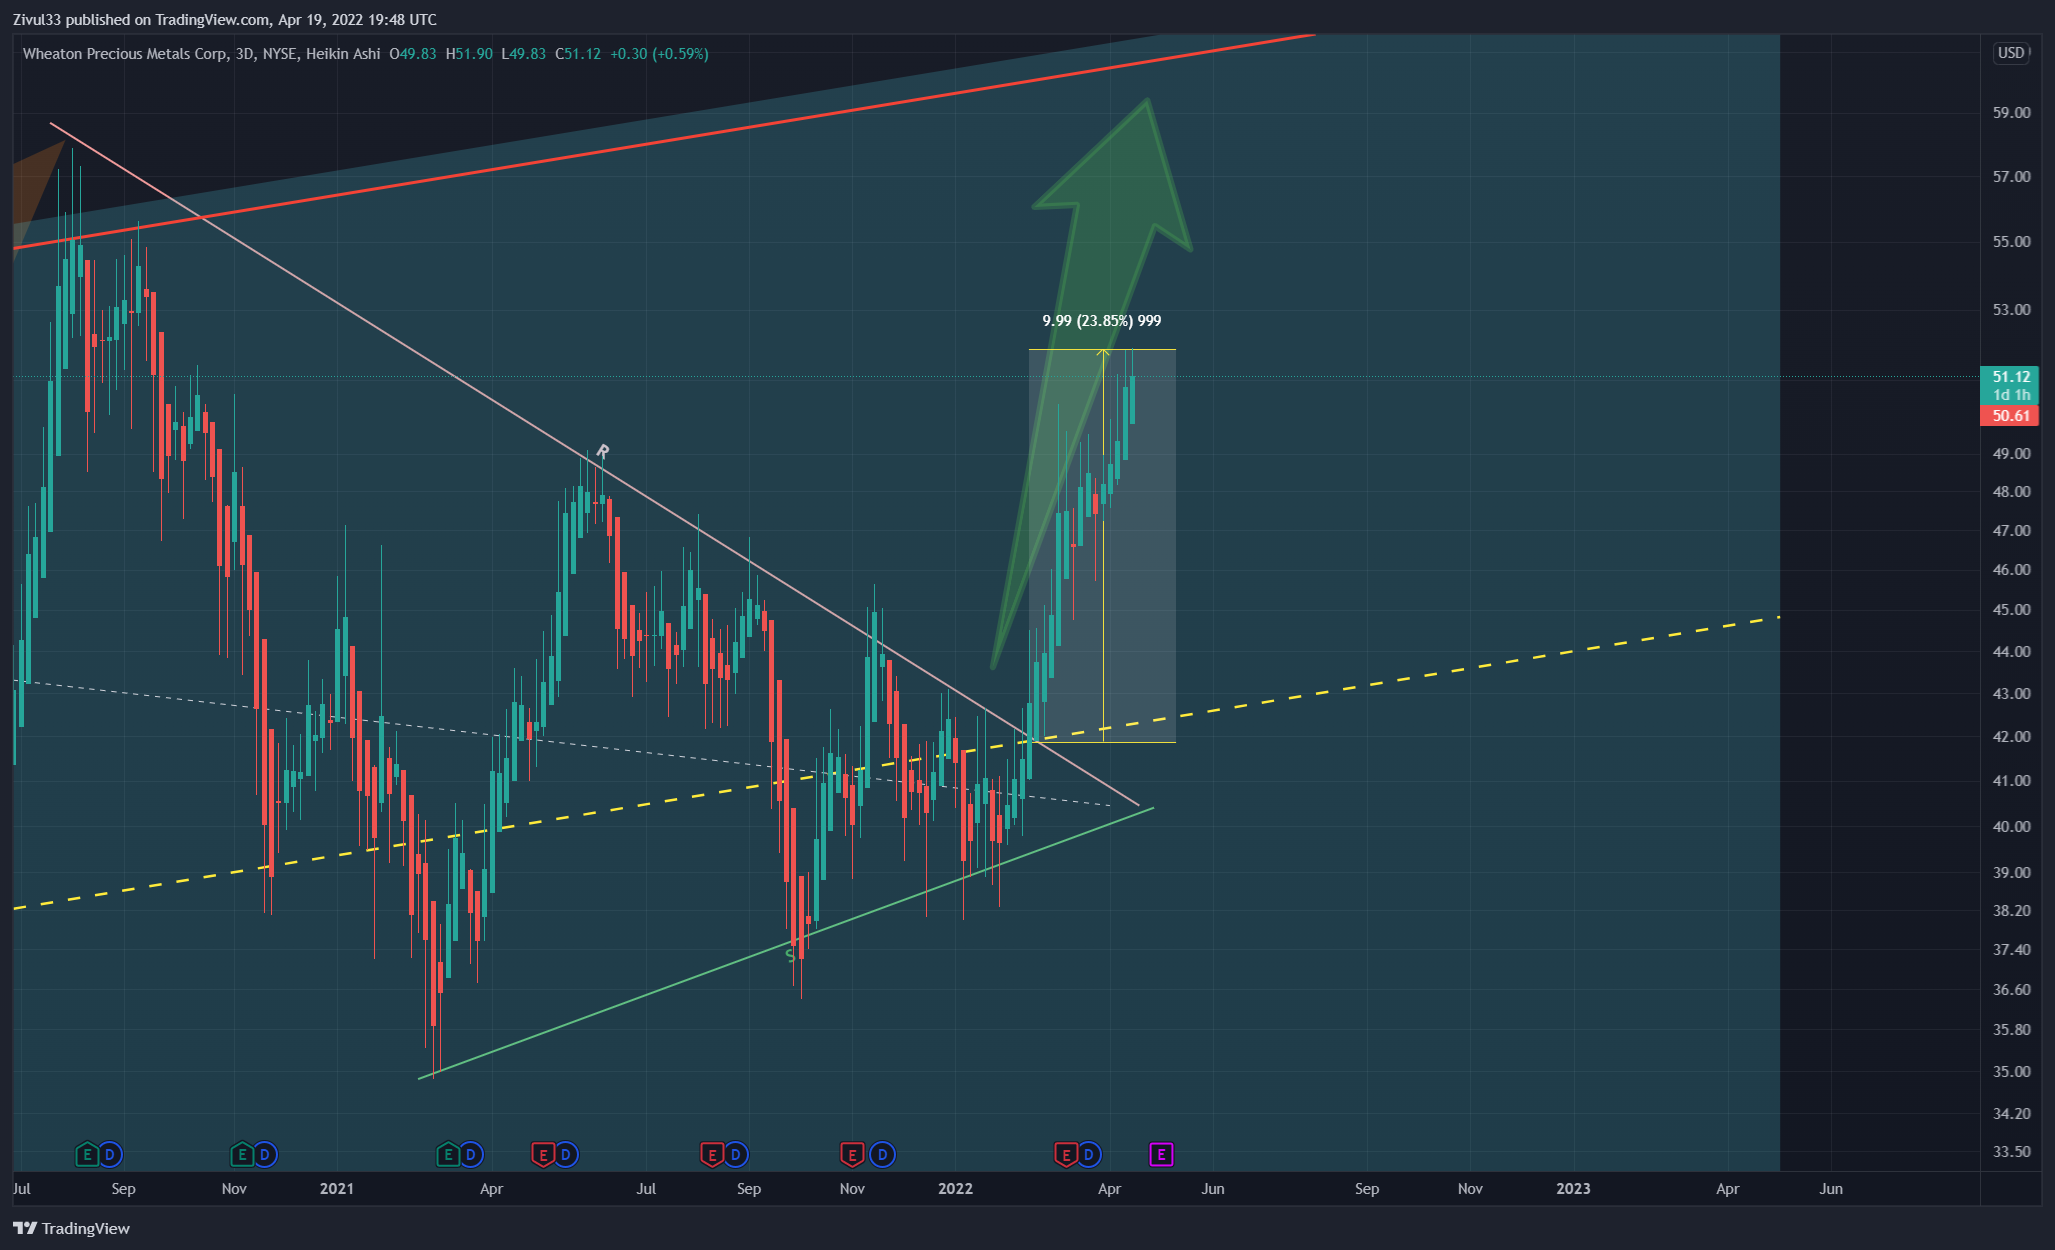Viewport: 2055px width, 1250px height.
Task: Click the 45.00 price axis label
Action: tap(2011, 610)
